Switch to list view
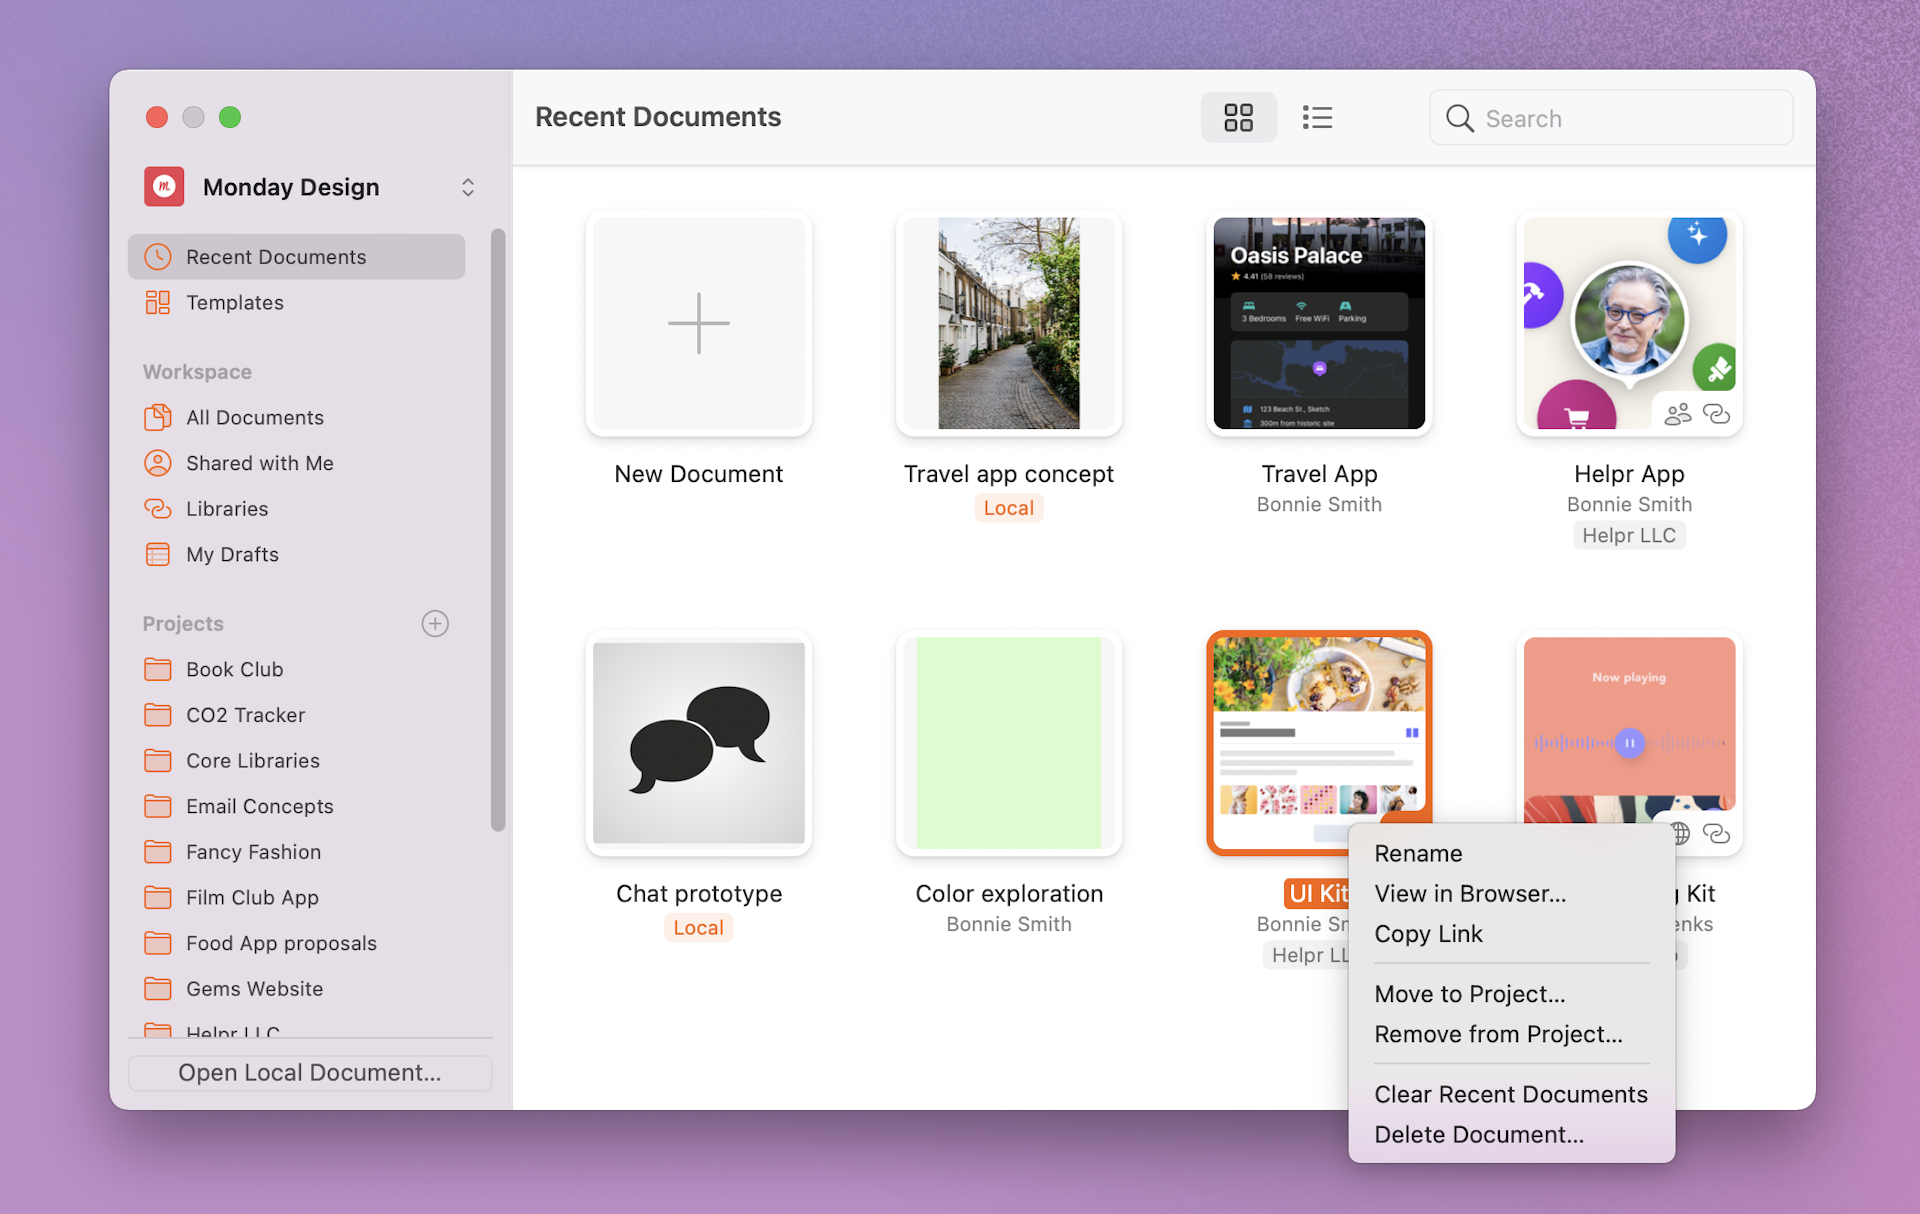Viewport: 1920px width, 1214px height. click(1317, 117)
